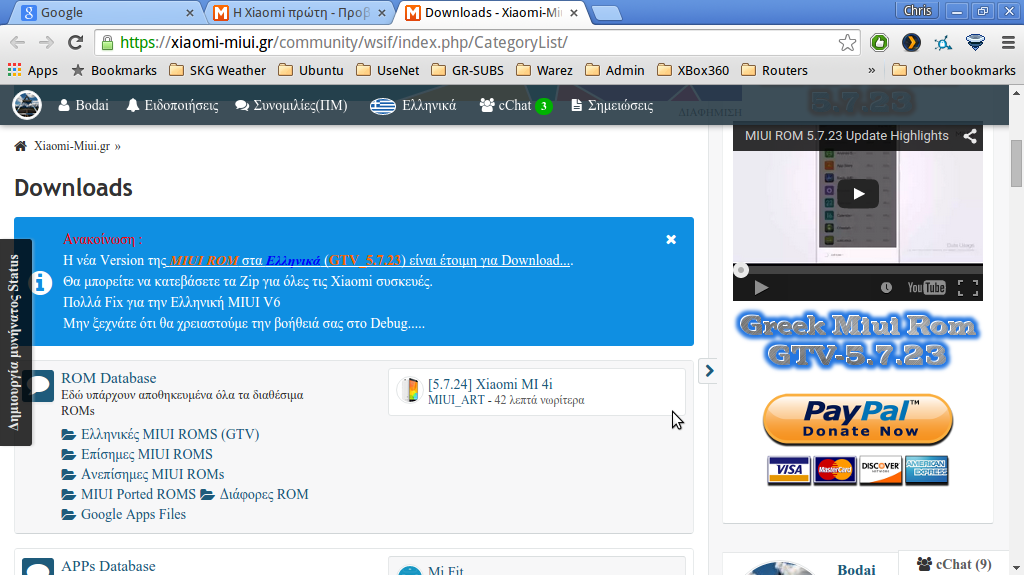Open the Bookmarks star folder
Screen dimensions: 1024x575
click(x=114, y=70)
